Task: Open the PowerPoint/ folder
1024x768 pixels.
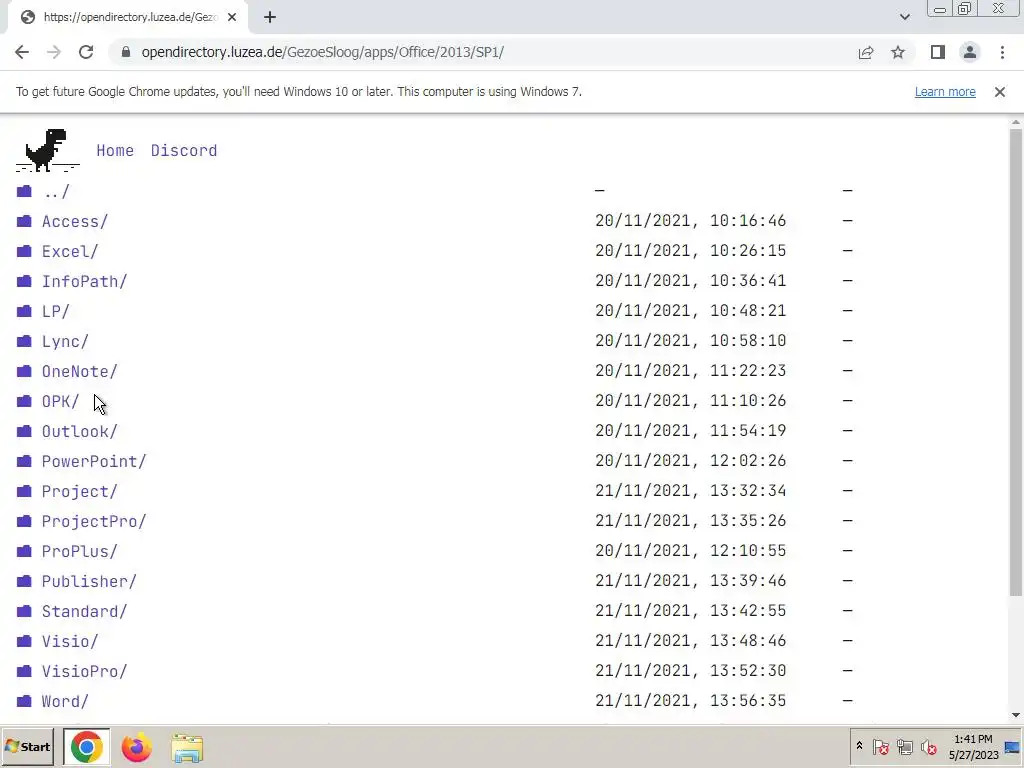Action: click(x=94, y=462)
